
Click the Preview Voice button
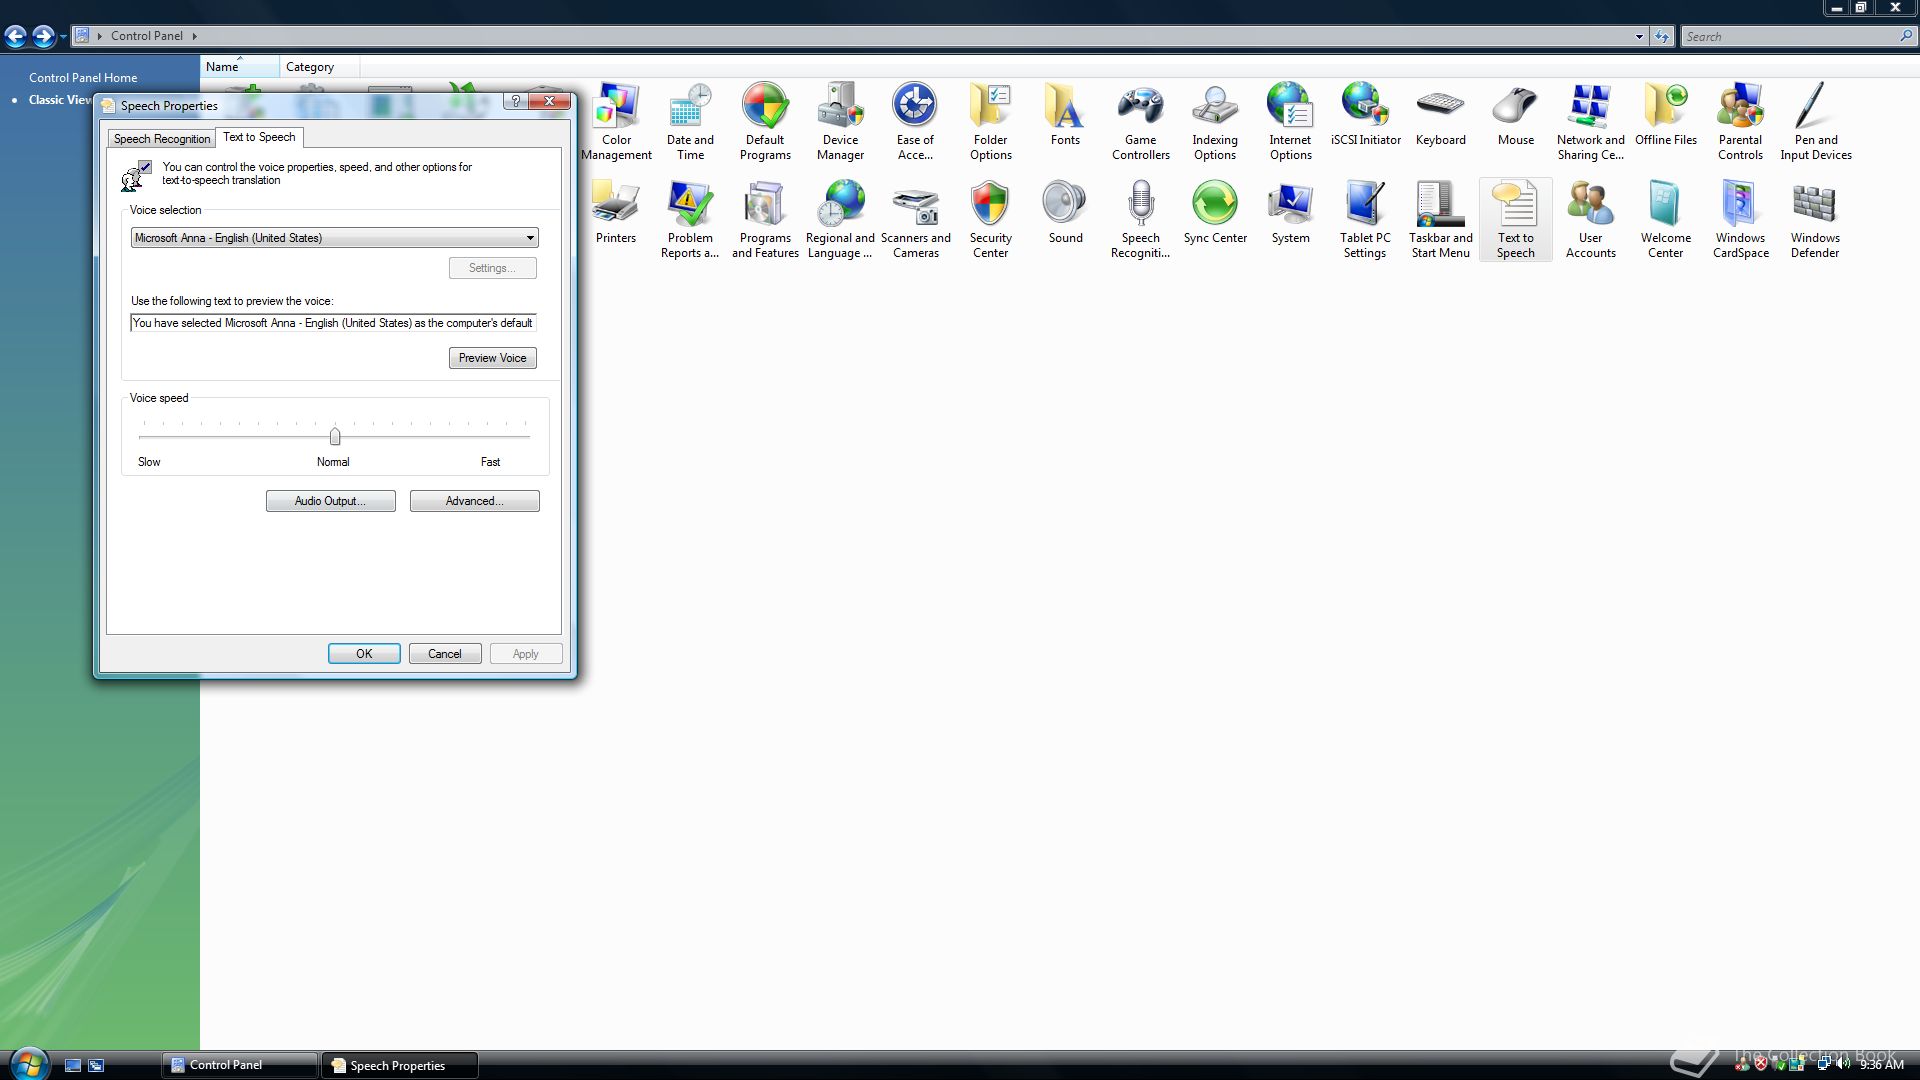(x=492, y=358)
